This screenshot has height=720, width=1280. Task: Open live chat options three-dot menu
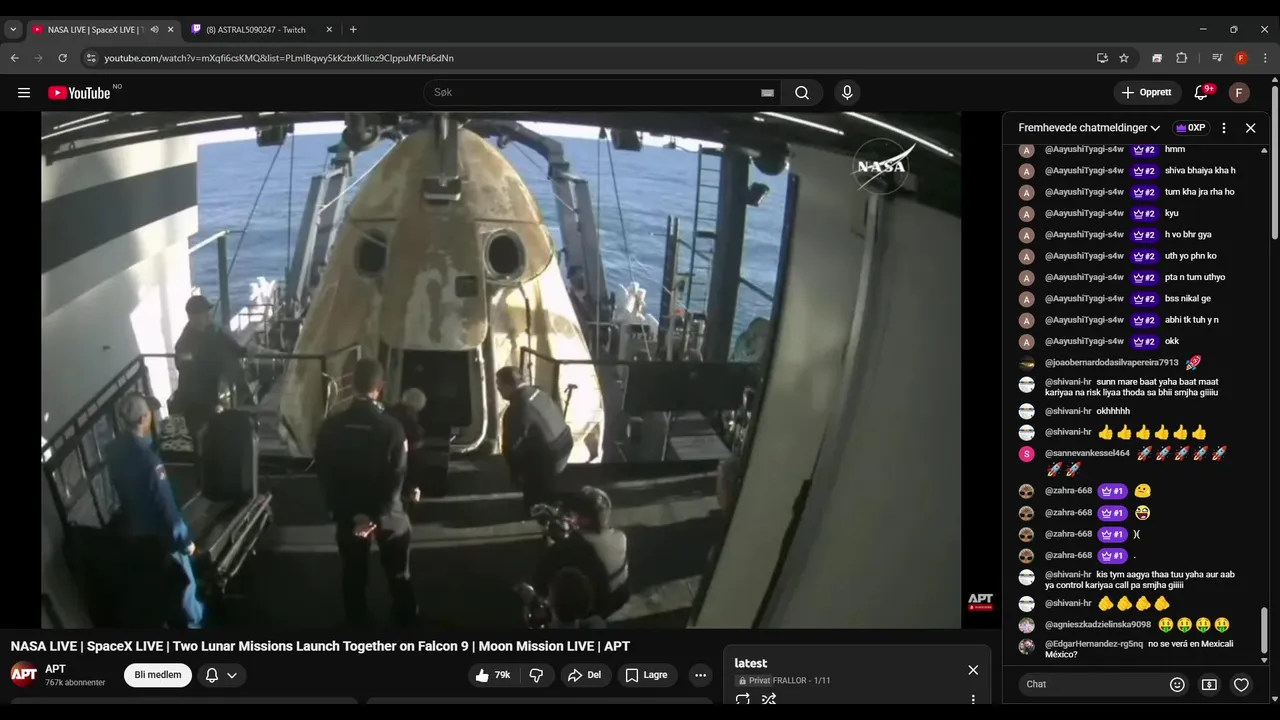[x=1223, y=128]
